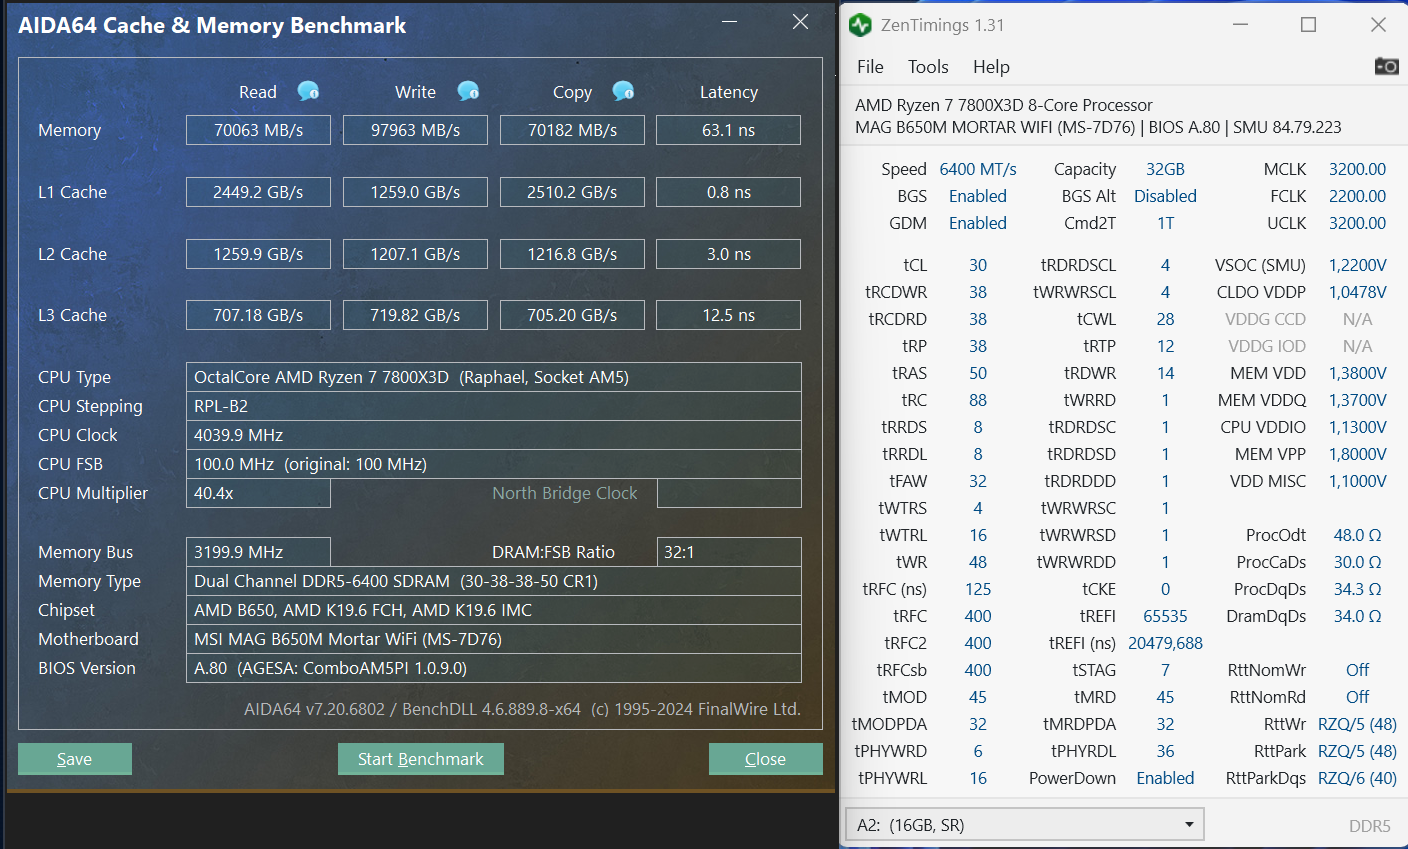
Task: Click the Close button at bottom of AIDA64
Action: point(766,759)
